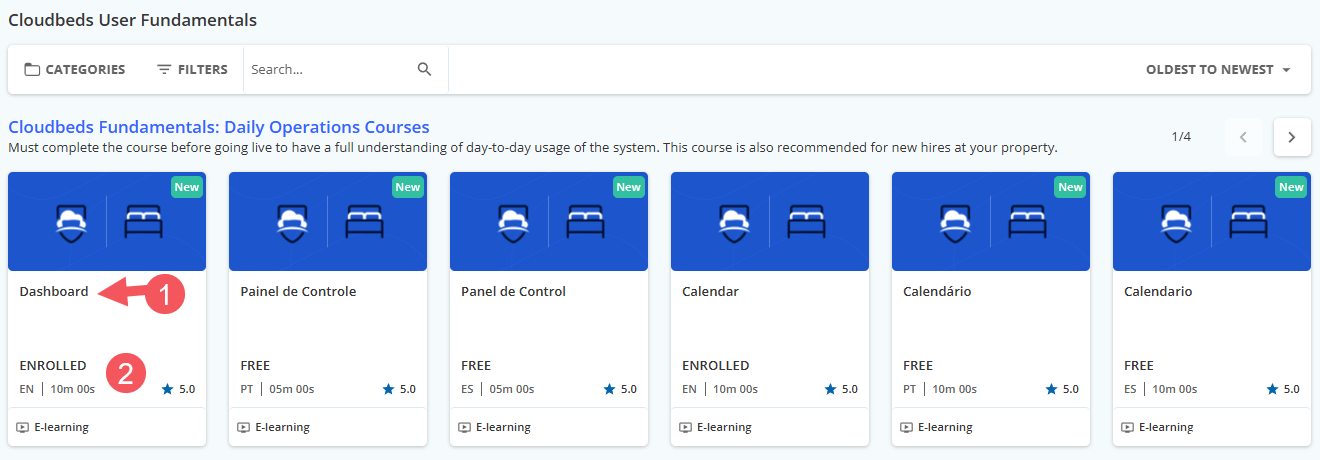The image size is (1320, 460).
Task: Open Cloudbeds Fundamentals: Daily Operations Courses link
Action: 219,127
